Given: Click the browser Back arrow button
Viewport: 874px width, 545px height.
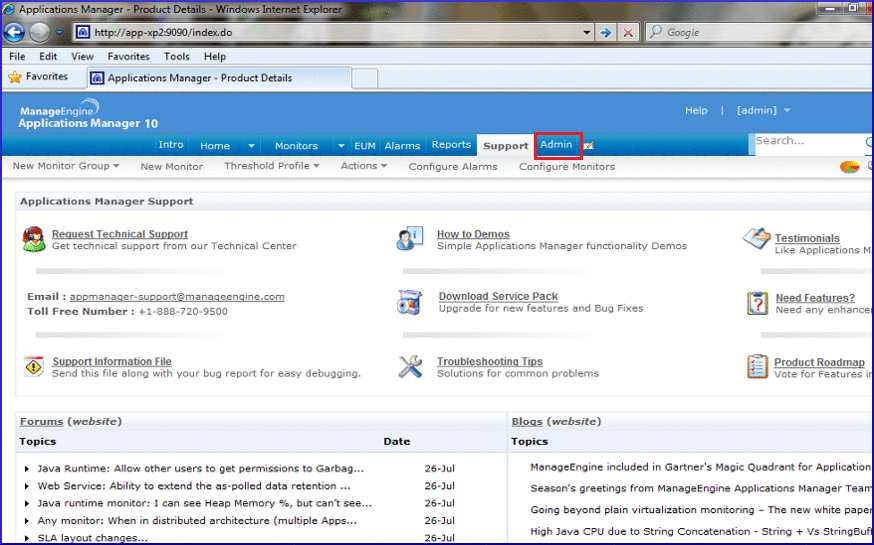Looking at the screenshot, I should pyautogui.click(x=14, y=32).
